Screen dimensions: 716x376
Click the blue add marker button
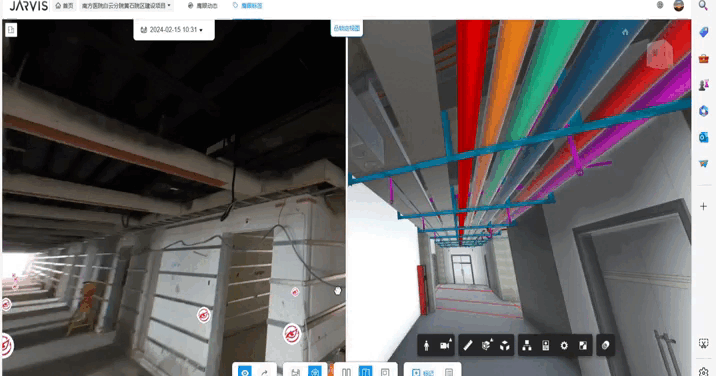point(422,372)
